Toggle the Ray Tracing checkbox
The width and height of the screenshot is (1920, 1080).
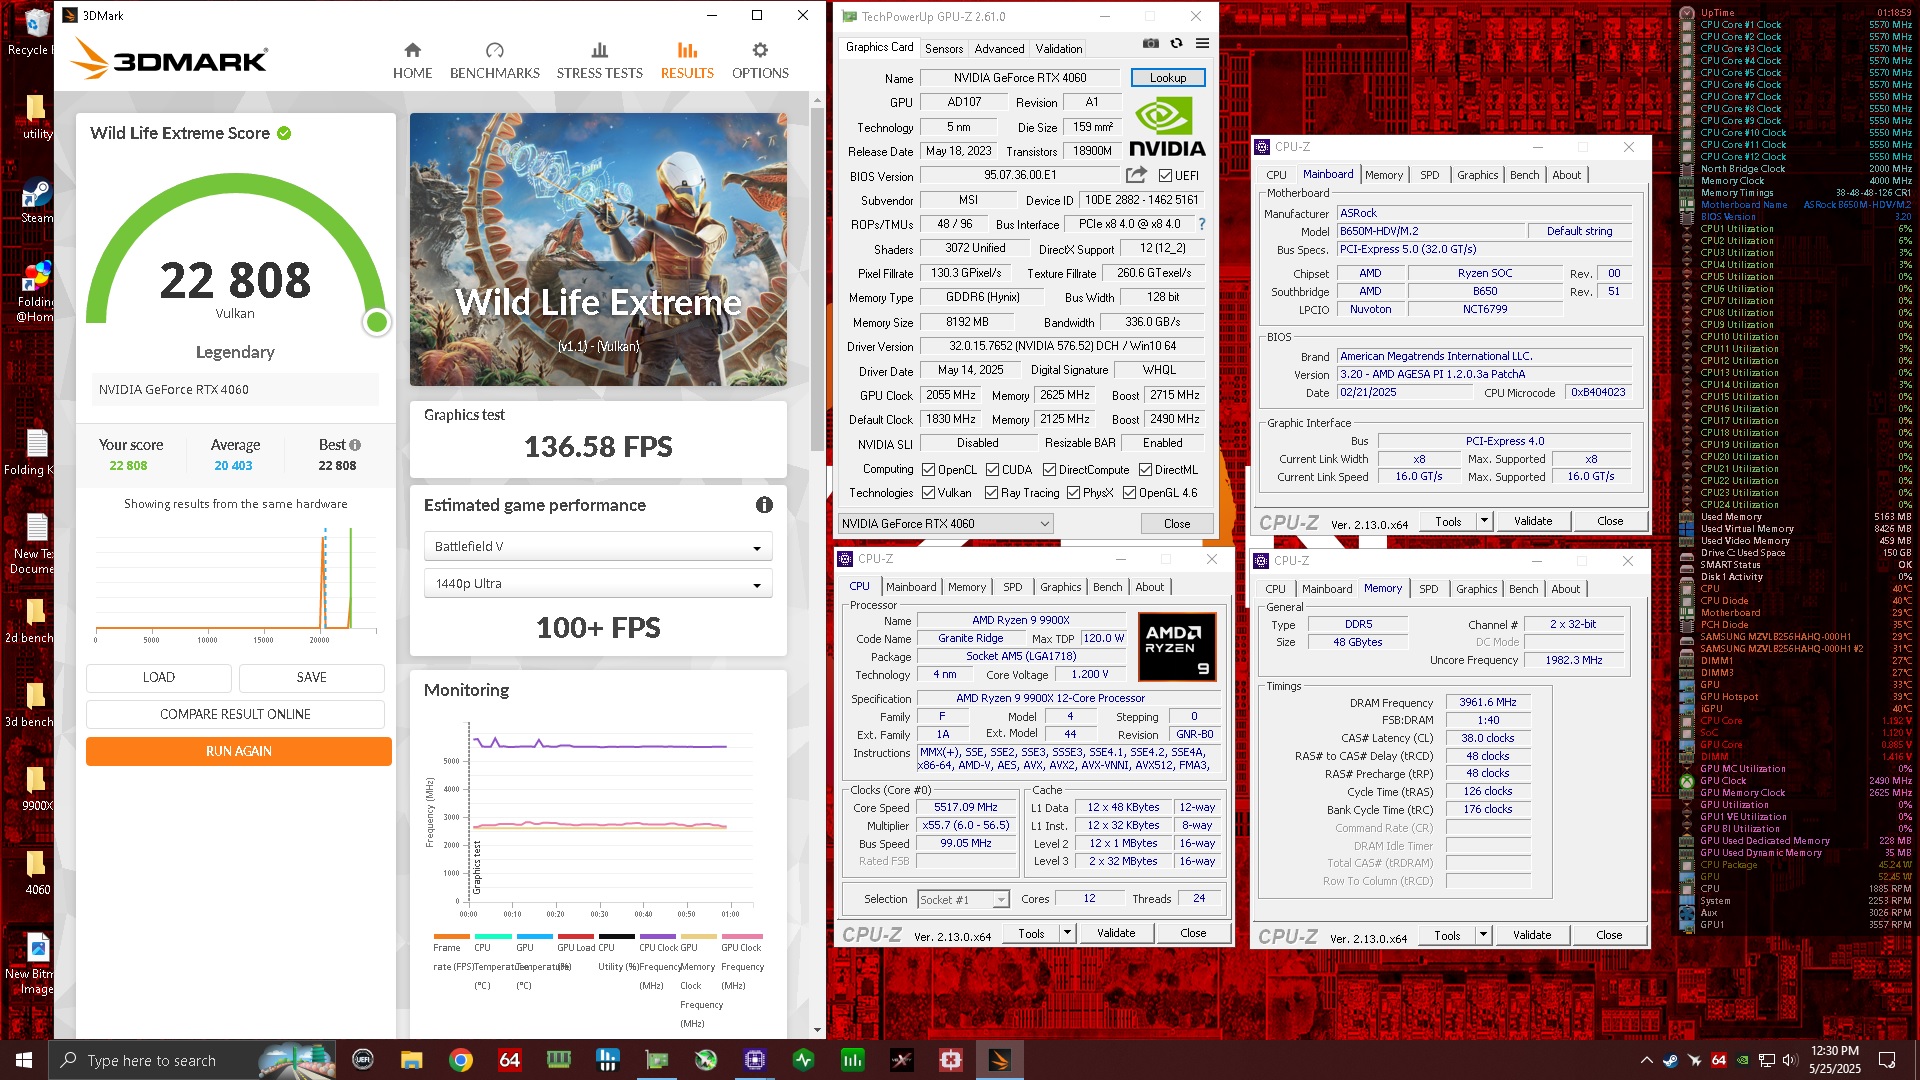(x=991, y=493)
